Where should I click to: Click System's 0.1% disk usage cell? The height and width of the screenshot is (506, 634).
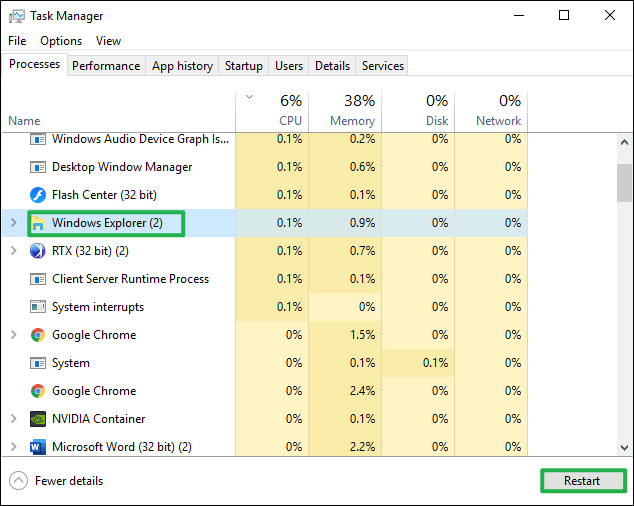click(x=418, y=363)
